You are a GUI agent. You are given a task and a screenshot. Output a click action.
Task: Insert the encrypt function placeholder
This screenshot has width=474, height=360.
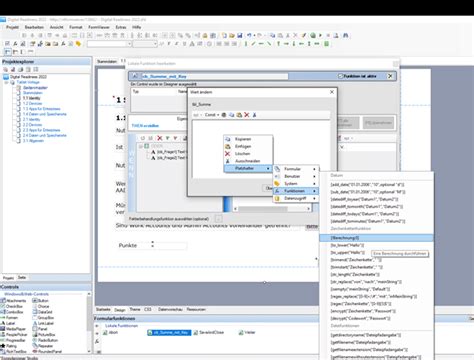click(363, 311)
